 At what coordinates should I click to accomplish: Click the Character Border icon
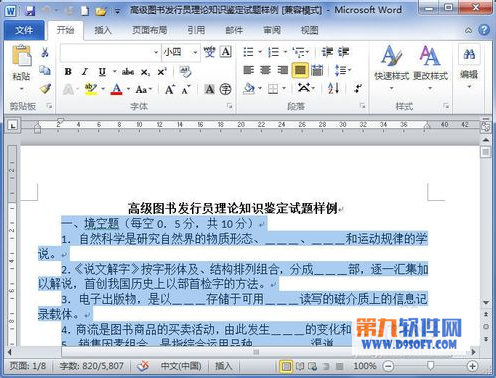(x=226, y=52)
